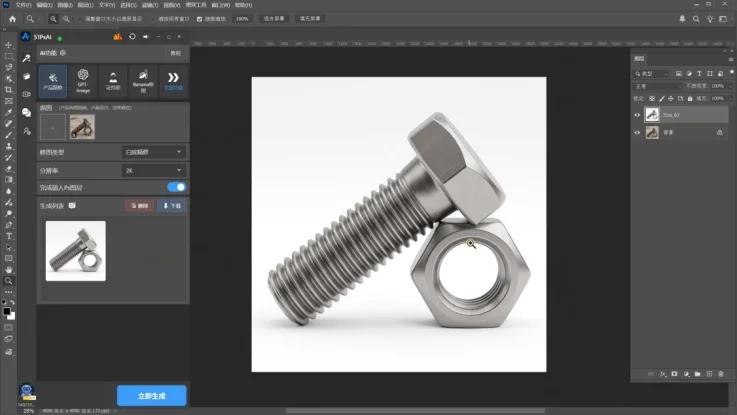This screenshot has width=737, height=415.
Task: Open the GPT-Image feature
Action: tap(83, 81)
